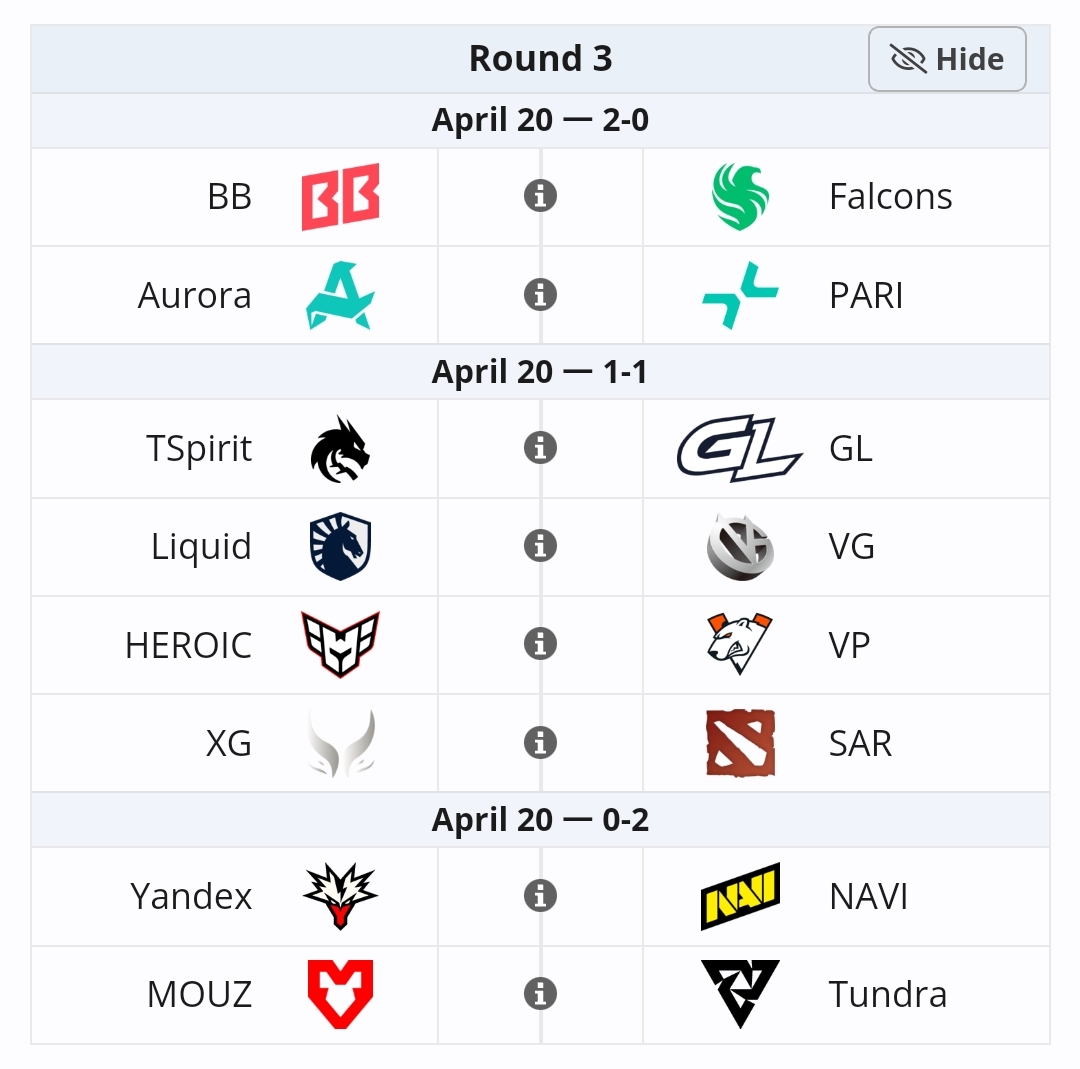This screenshot has width=1080, height=1069.
Task: Hide the Round 3 match list
Action: tap(947, 59)
